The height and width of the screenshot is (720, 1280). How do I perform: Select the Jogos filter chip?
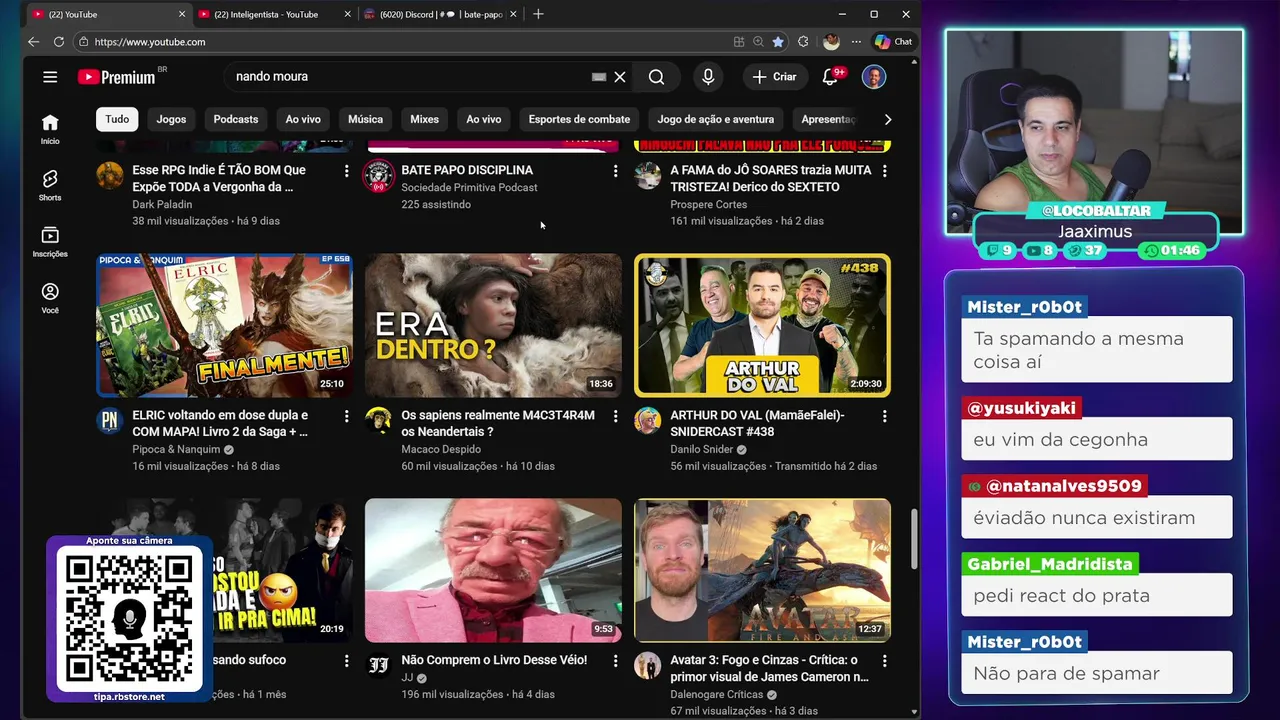coord(171,119)
